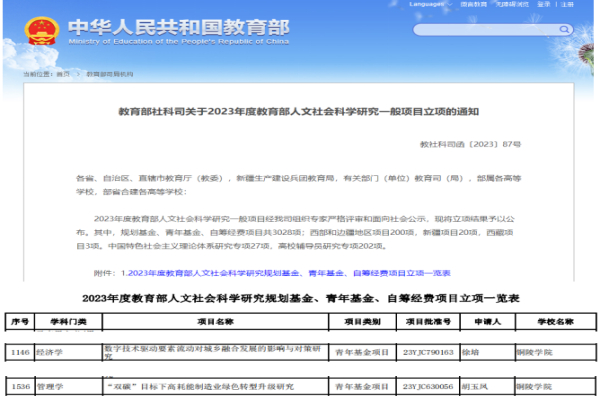Click the national emblem logo
The width and height of the screenshot is (600, 400).
(42, 31)
